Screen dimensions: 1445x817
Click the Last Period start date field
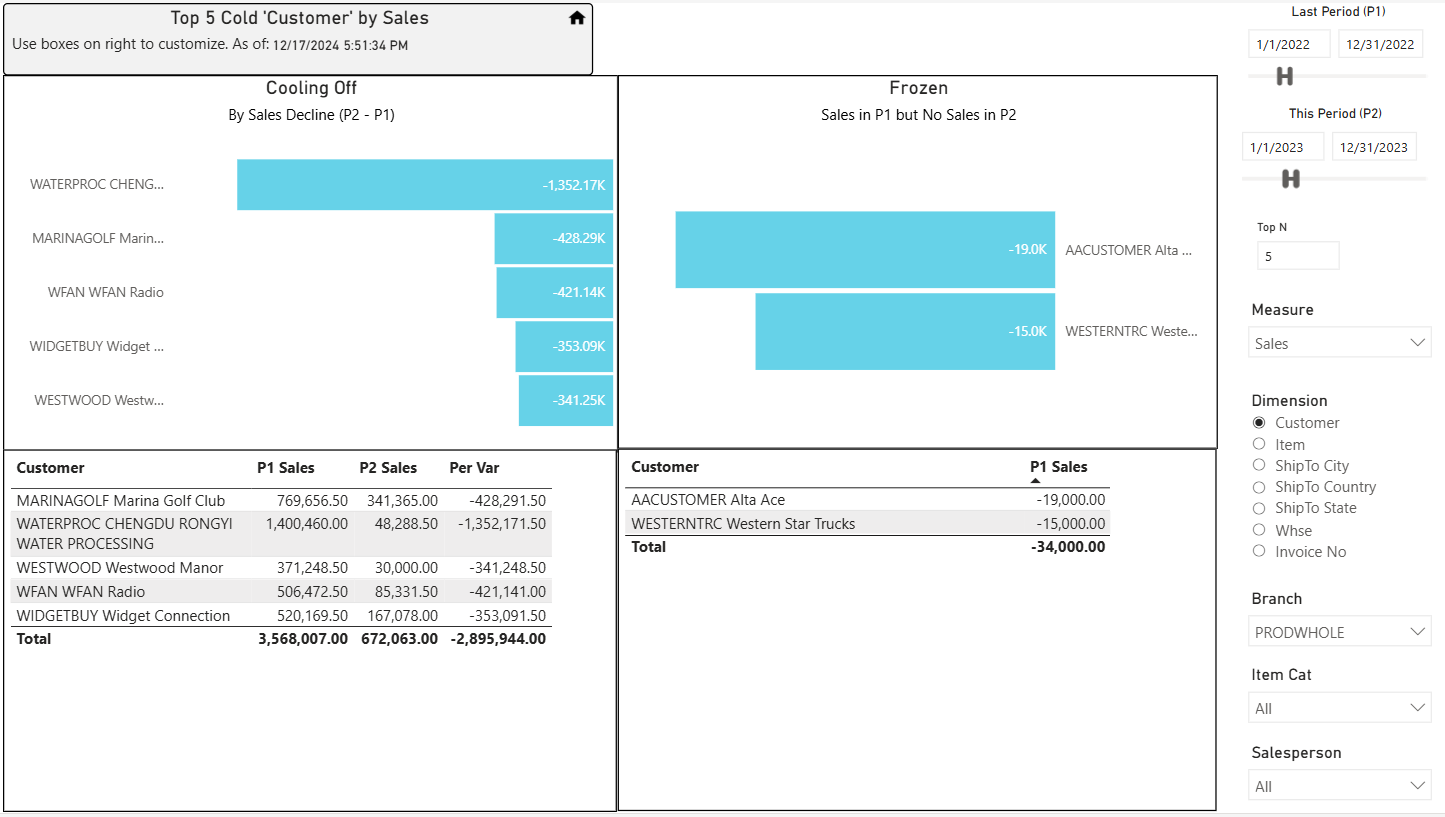point(1289,44)
